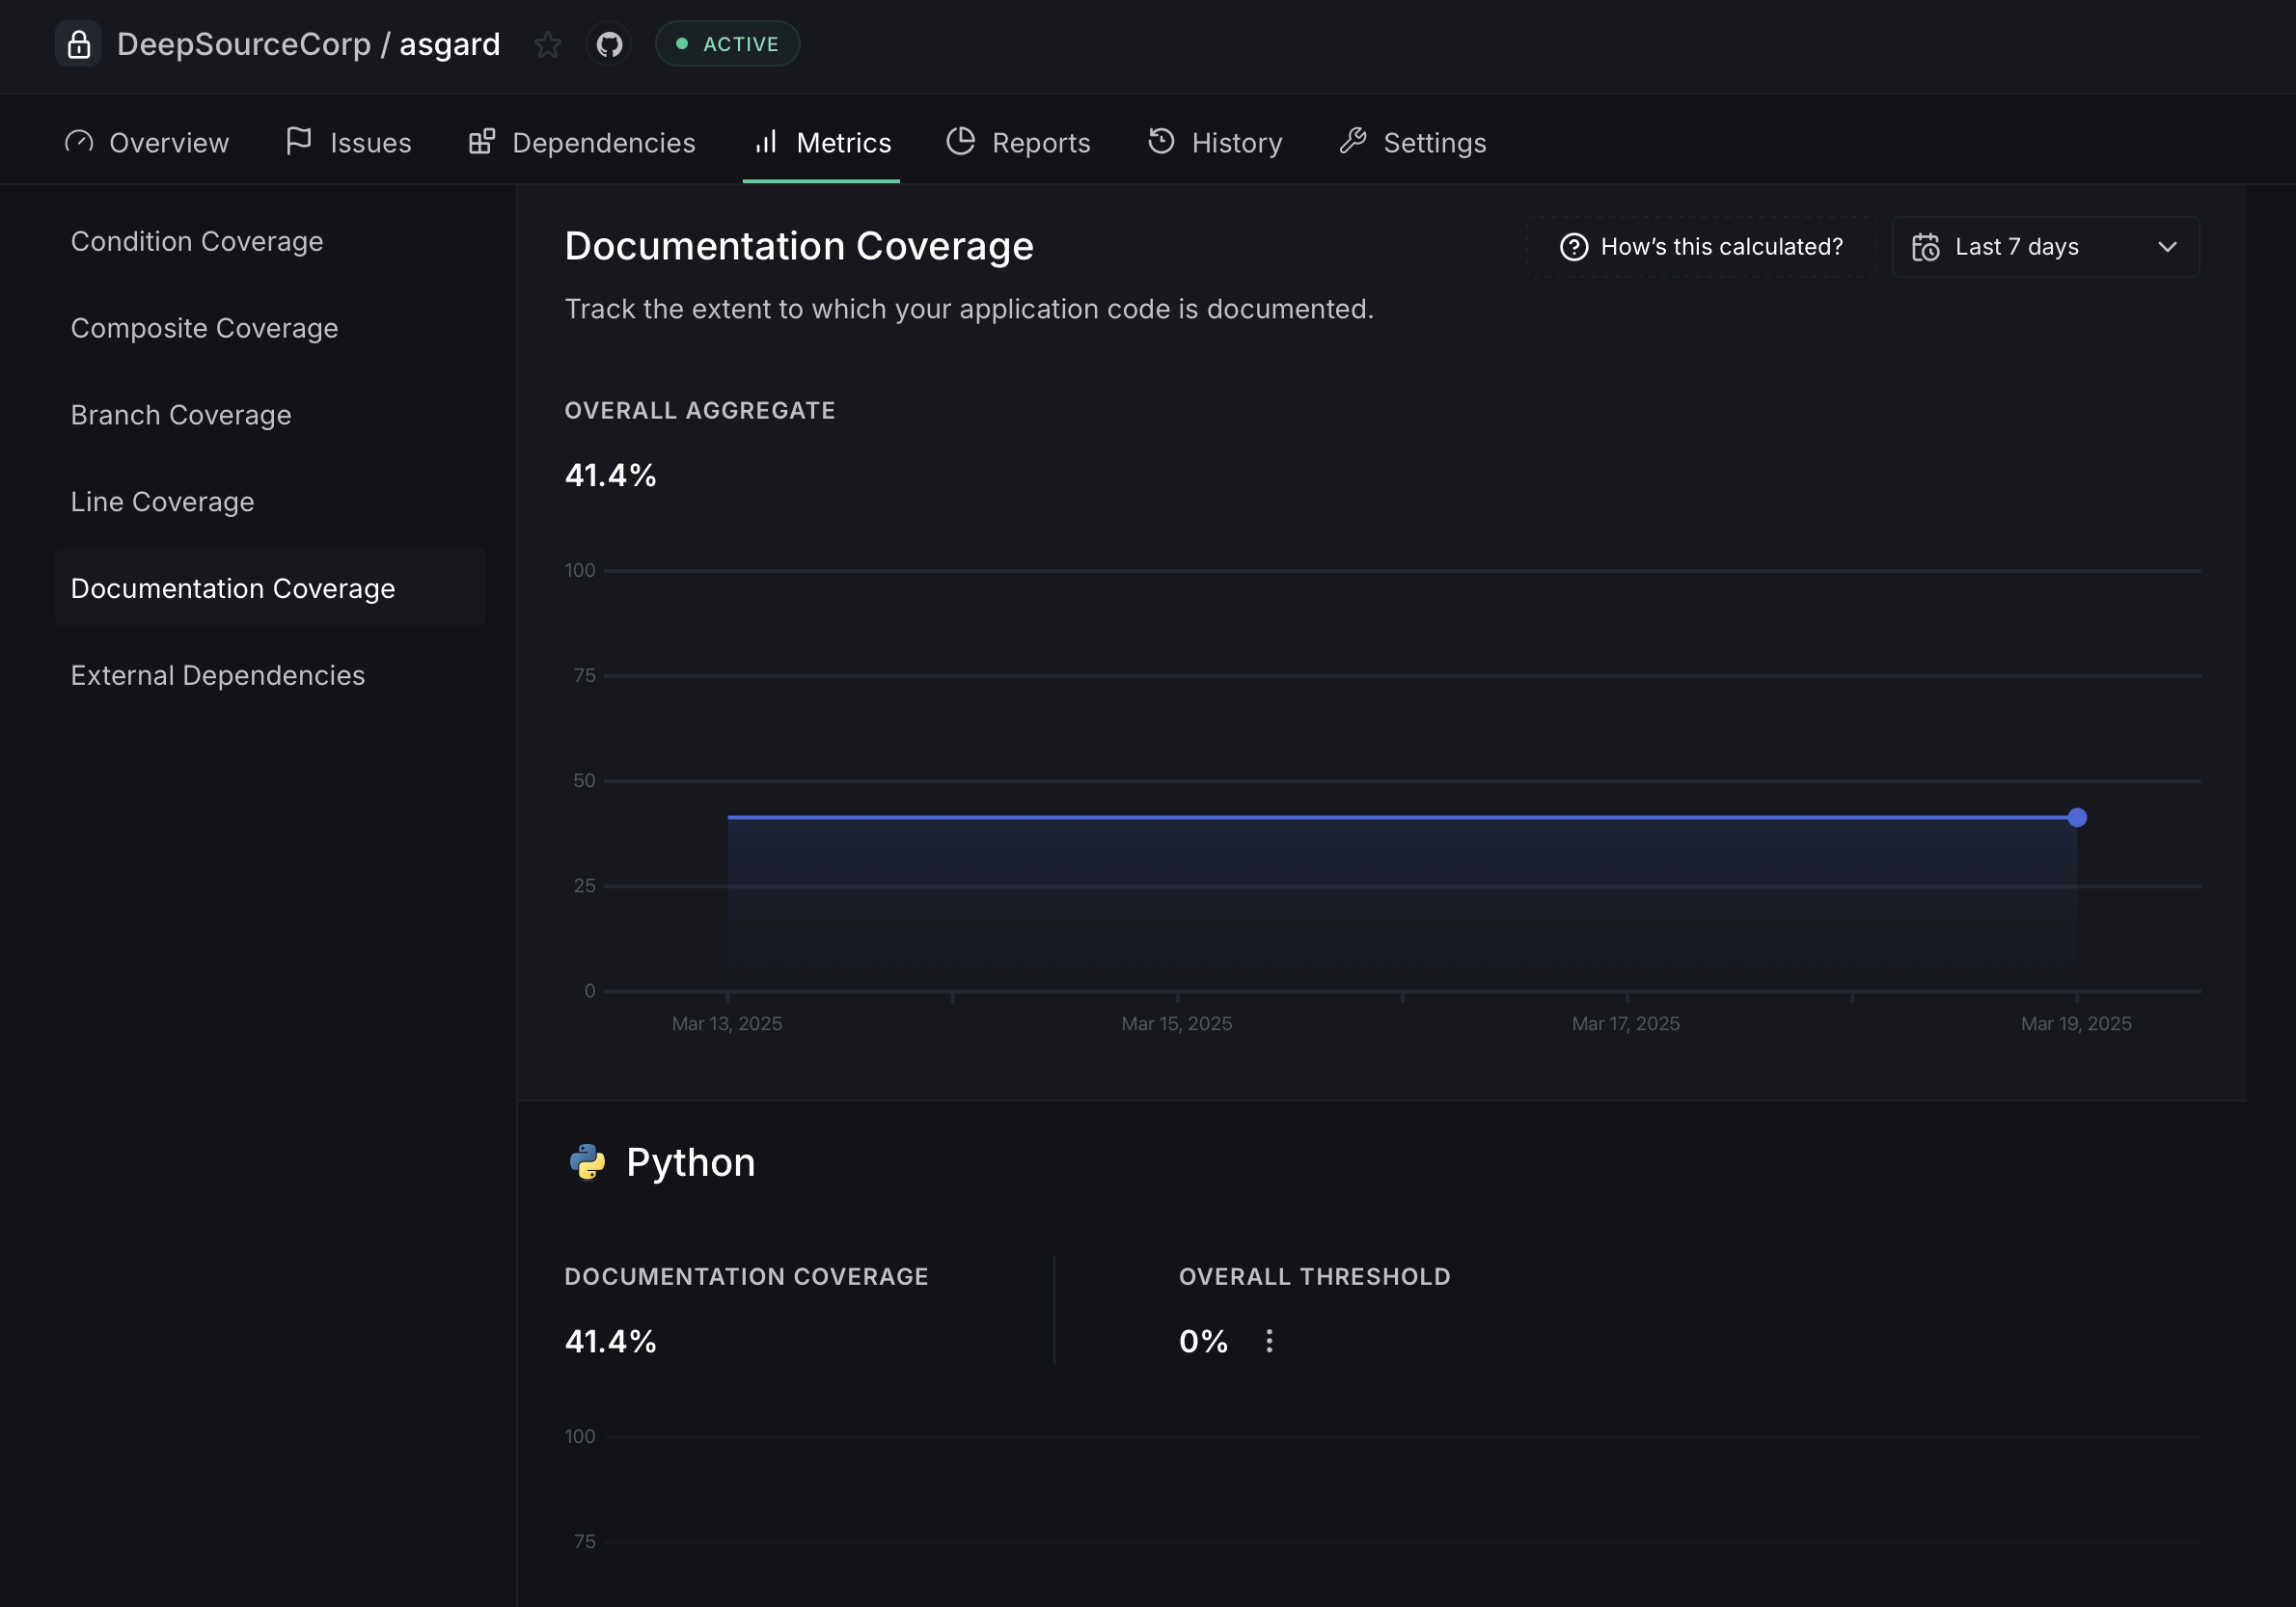2296x1607 pixels.
Task: Open the GitHub repository icon link
Action: coord(609,44)
